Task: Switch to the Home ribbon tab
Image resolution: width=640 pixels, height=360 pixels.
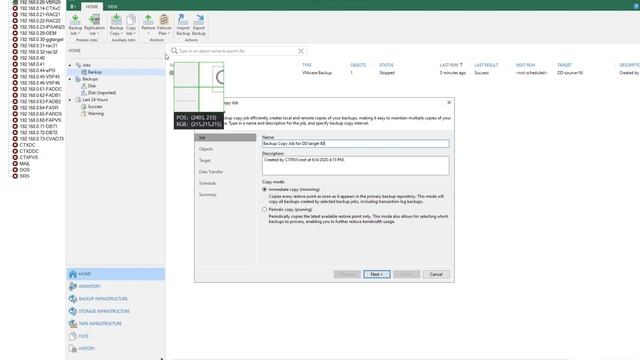Action: (x=92, y=7)
